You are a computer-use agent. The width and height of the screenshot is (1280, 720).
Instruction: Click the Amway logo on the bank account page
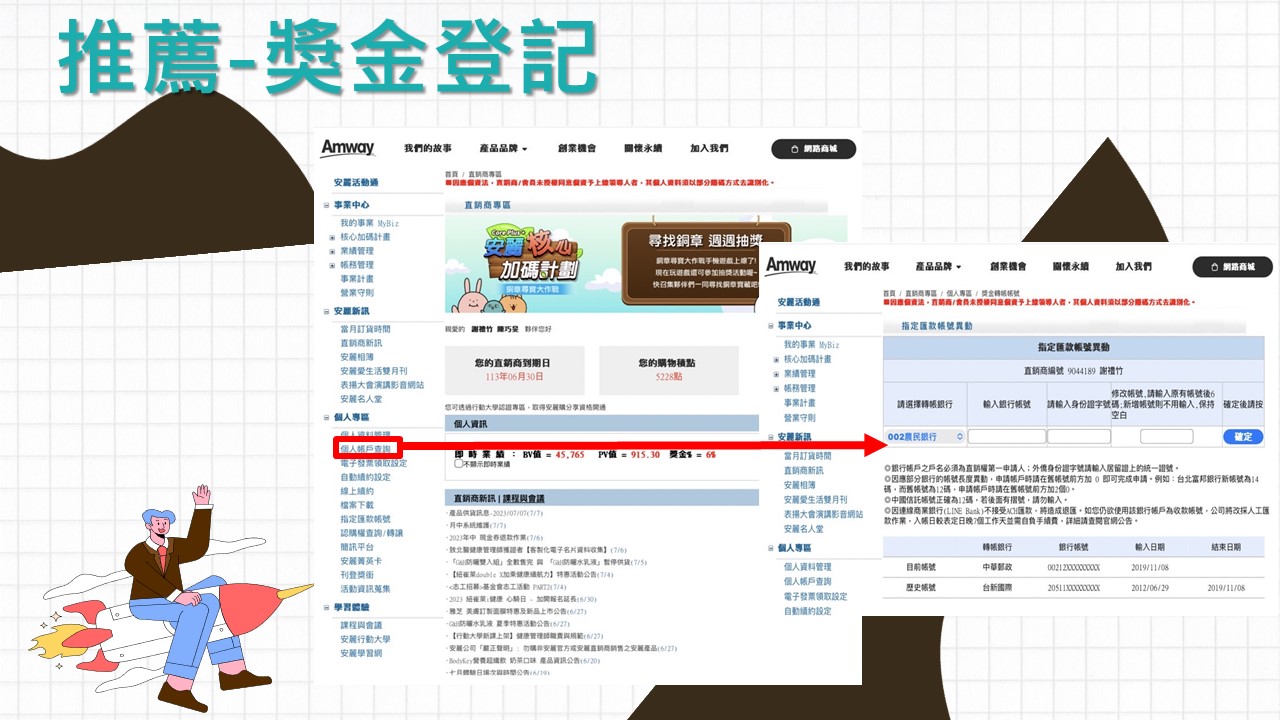[x=792, y=266]
